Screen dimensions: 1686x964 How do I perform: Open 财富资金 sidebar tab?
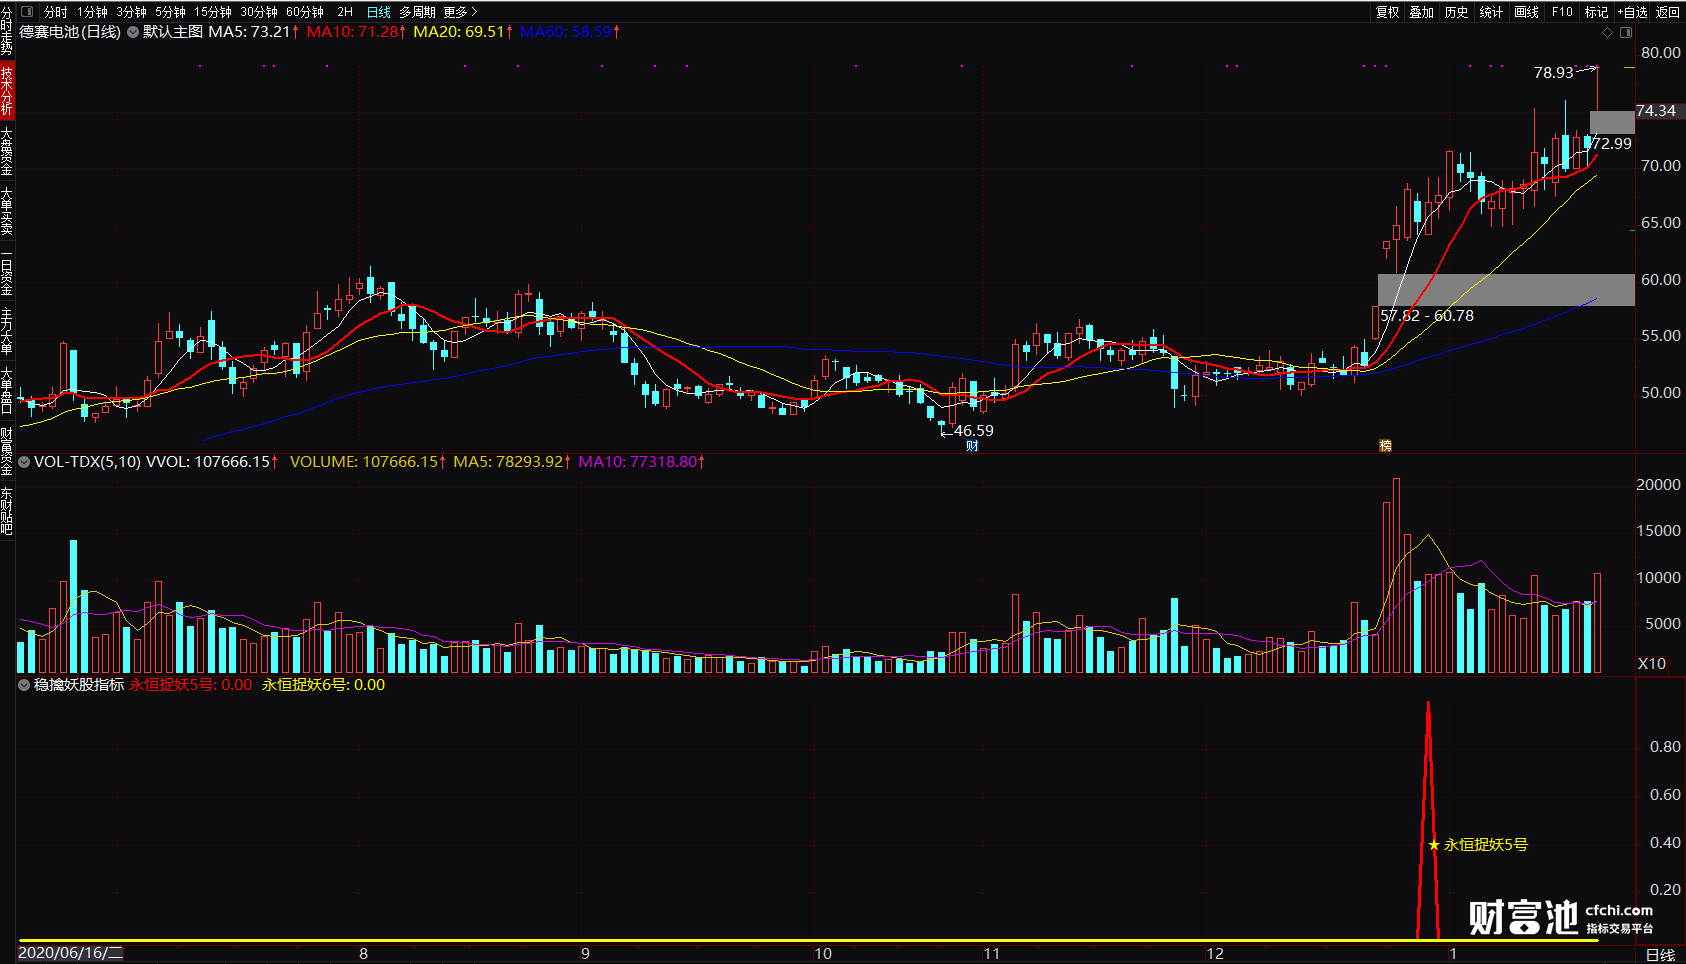[7, 450]
